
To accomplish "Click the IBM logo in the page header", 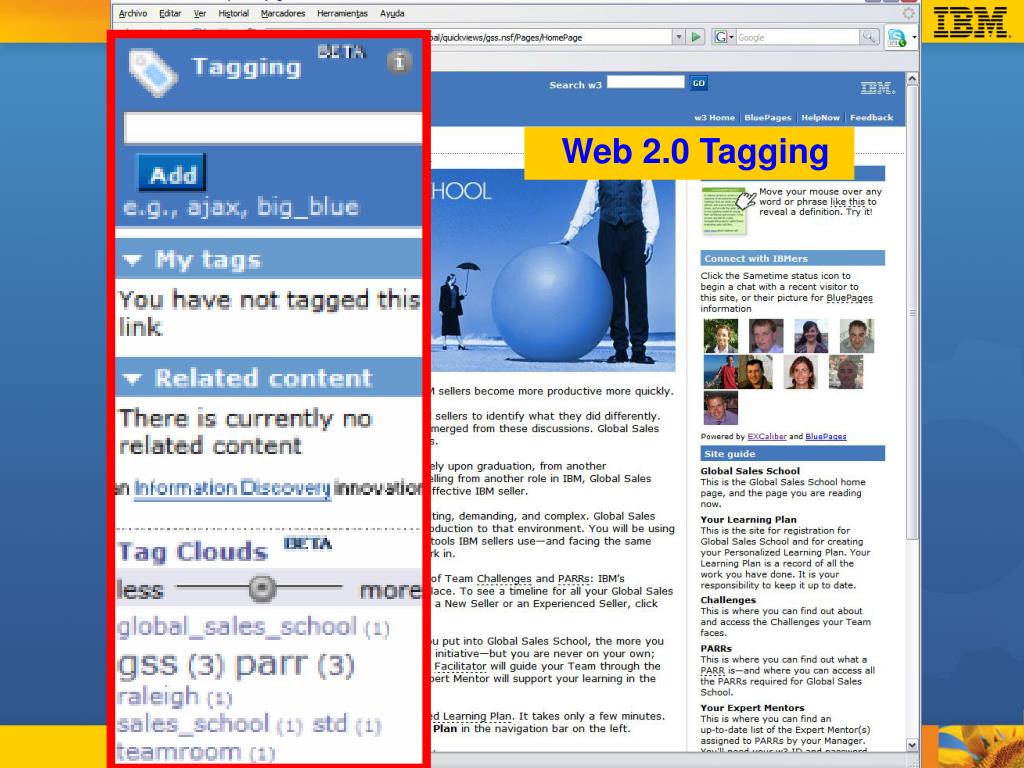I will pos(878,88).
